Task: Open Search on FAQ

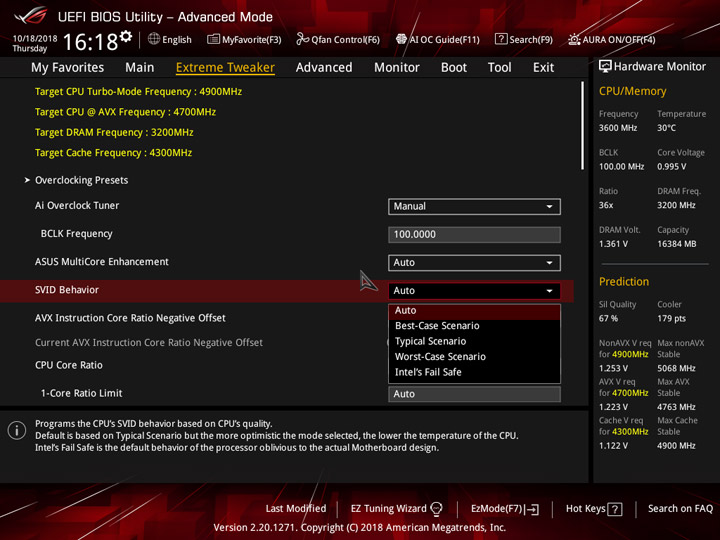Action: pos(680,508)
